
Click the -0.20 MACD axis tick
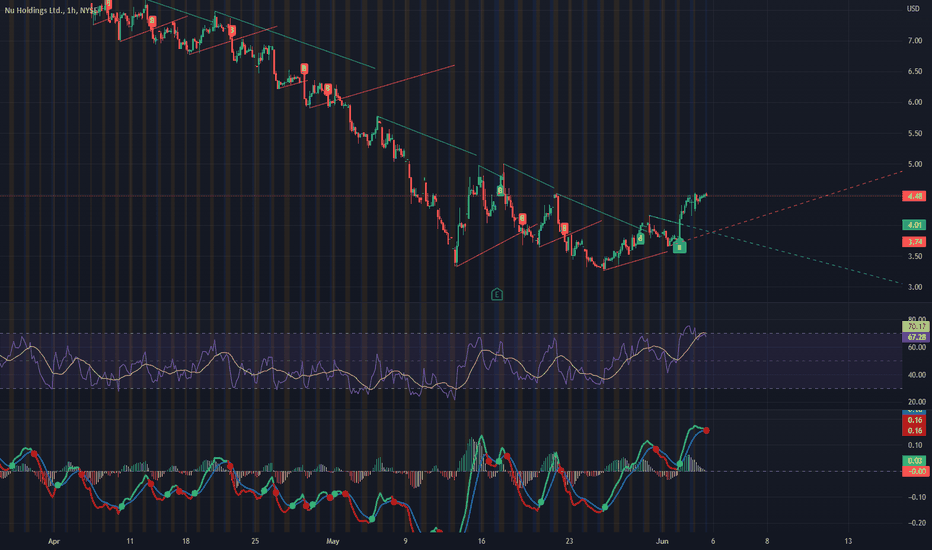click(x=917, y=523)
